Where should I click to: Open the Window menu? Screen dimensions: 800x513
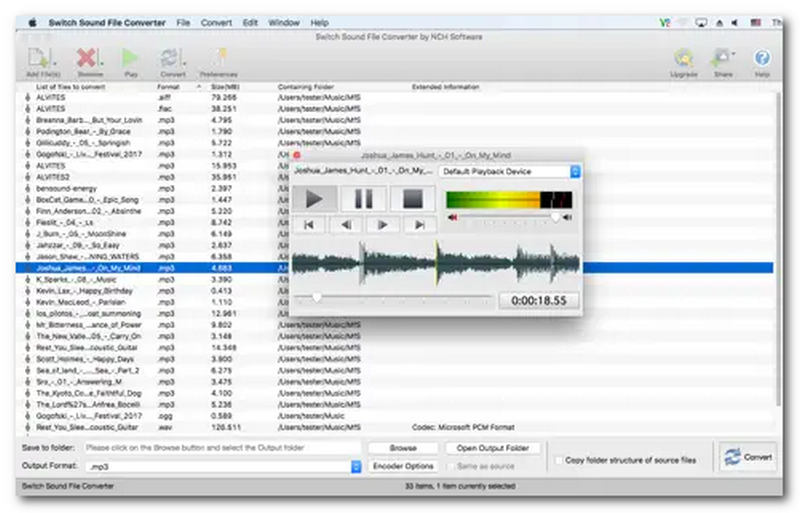[284, 22]
